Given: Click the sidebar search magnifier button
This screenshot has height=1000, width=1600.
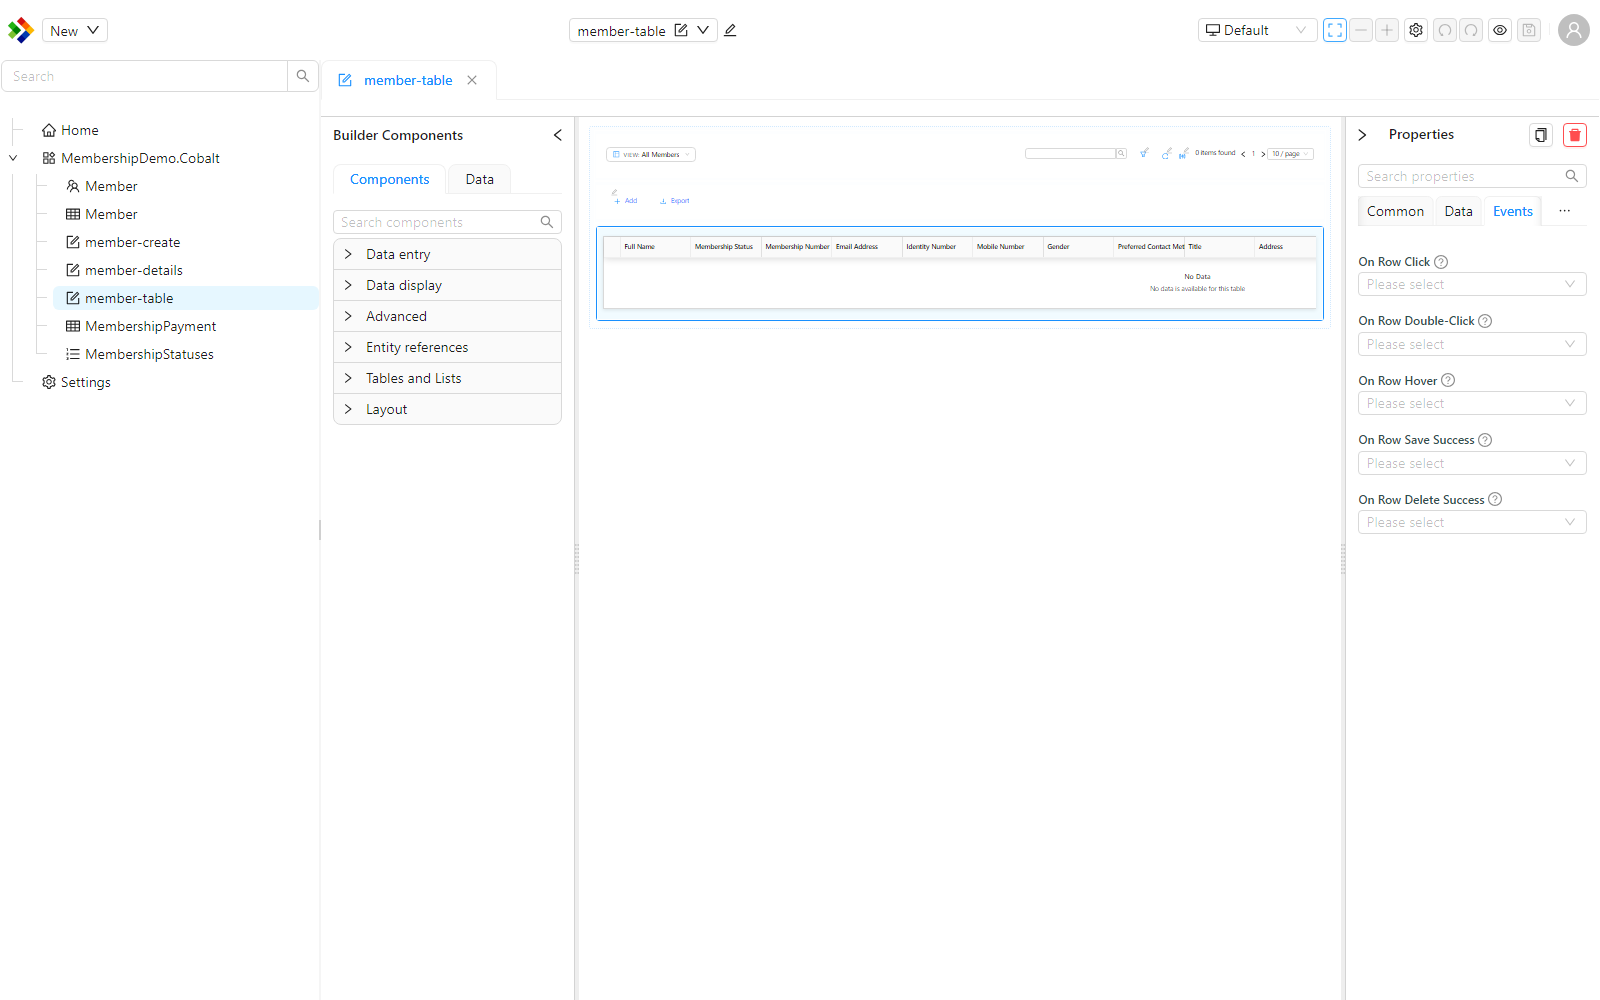Looking at the screenshot, I should pyautogui.click(x=303, y=76).
